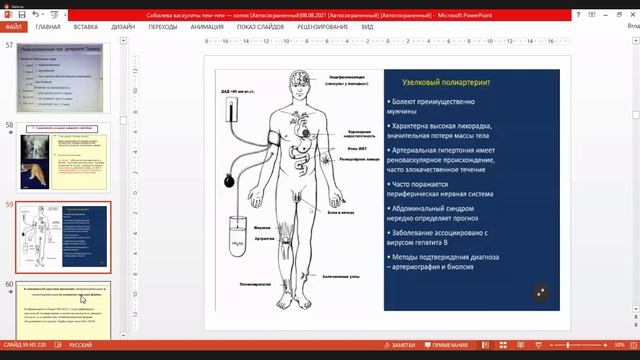Switch to the ВСТАВКА ribbon tab
The width and height of the screenshot is (640, 360).
[x=86, y=27]
